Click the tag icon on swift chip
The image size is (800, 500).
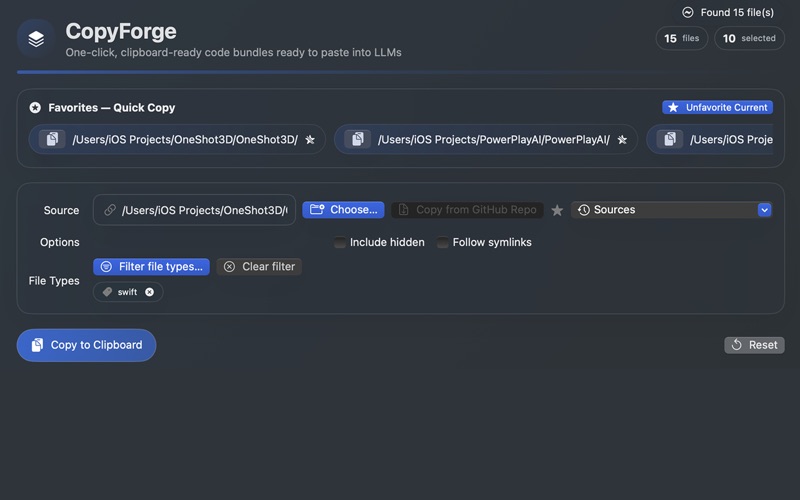tap(107, 292)
